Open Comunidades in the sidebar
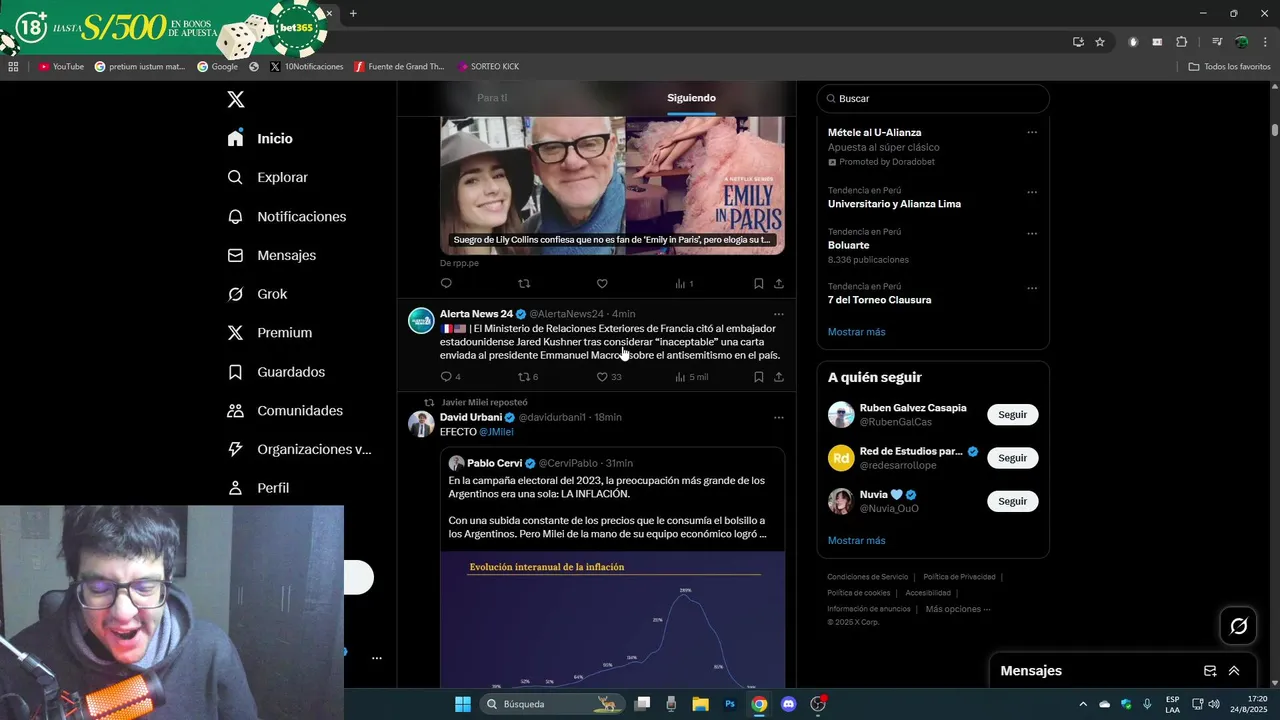The image size is (1280, 720). point(285,411)
